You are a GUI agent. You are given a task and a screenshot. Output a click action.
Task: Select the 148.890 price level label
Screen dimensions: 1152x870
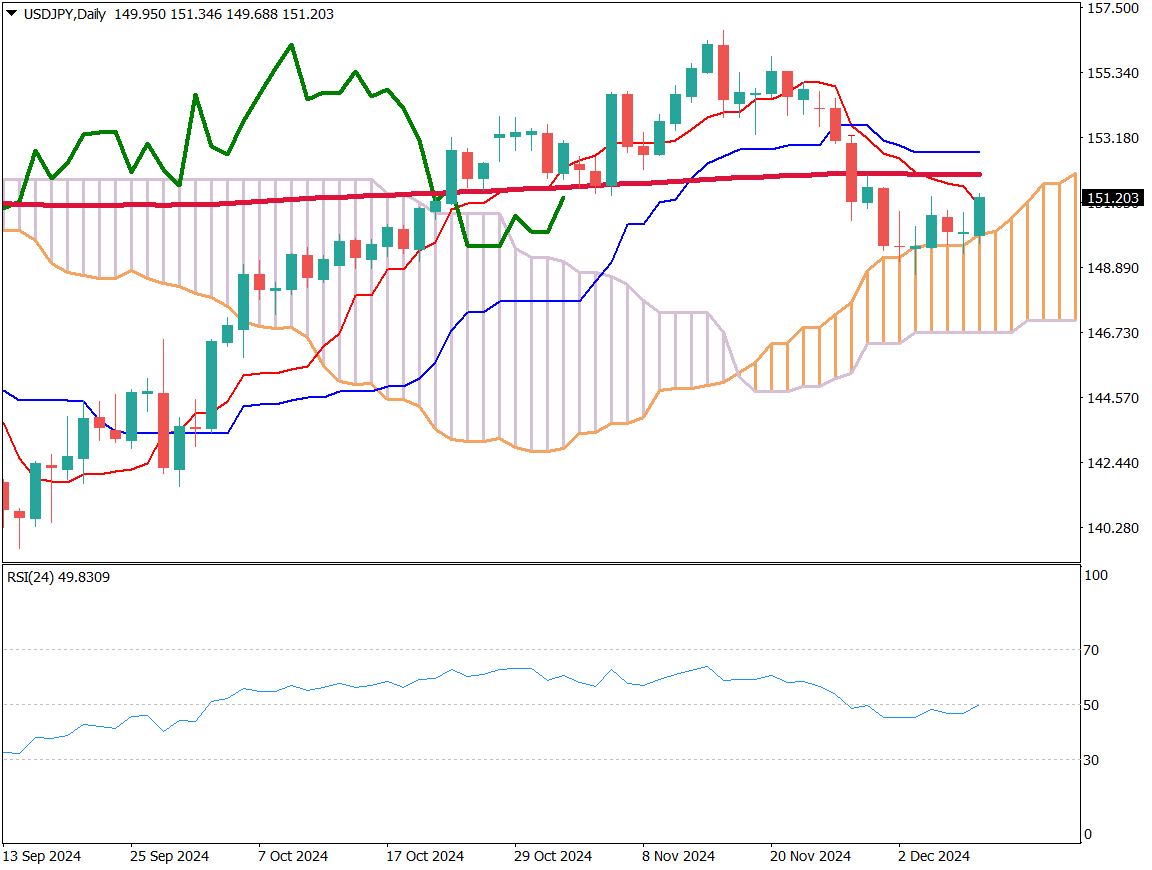pos(1113,268)
